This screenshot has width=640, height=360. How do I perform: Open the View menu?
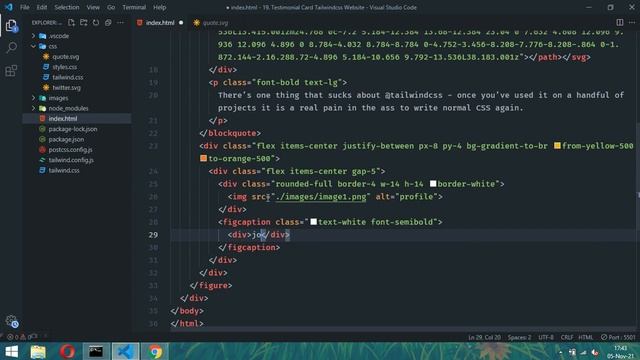click(93, 7)
